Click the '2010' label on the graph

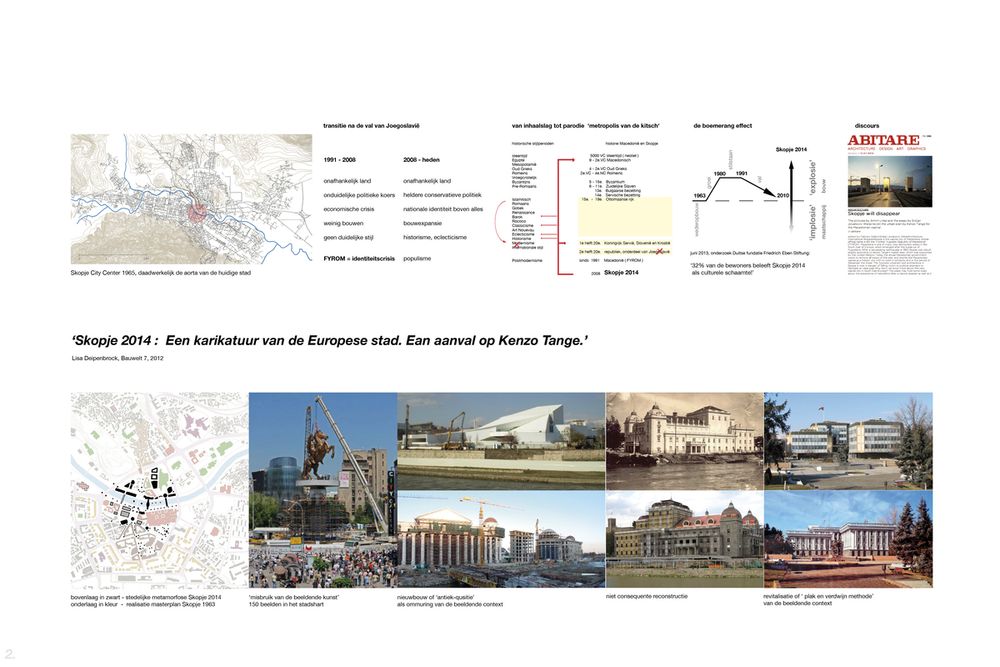tap(783, 196)
